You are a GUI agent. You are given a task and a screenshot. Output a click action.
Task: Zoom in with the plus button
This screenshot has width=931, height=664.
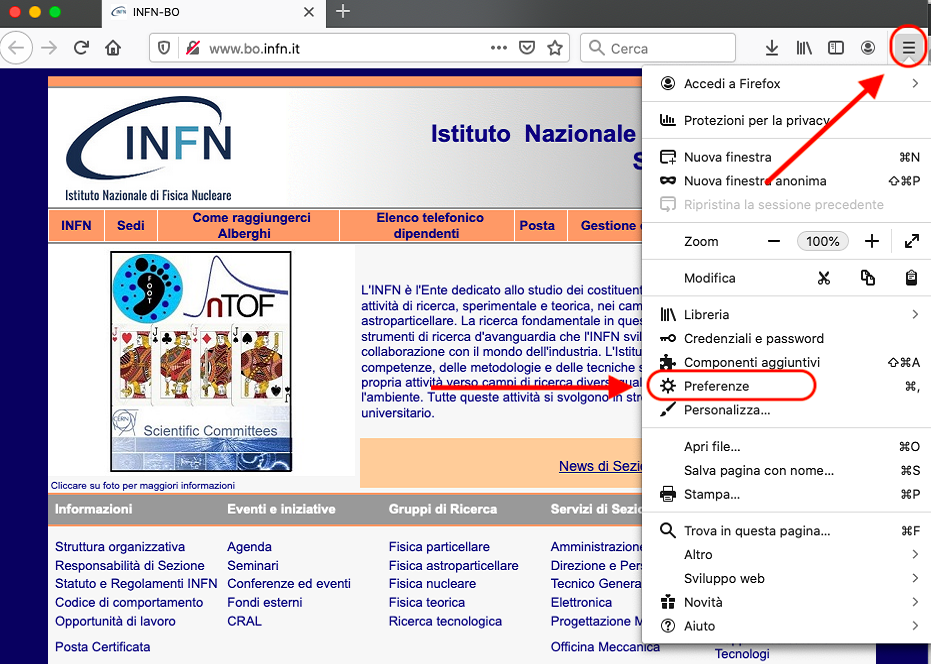[872, 241]
